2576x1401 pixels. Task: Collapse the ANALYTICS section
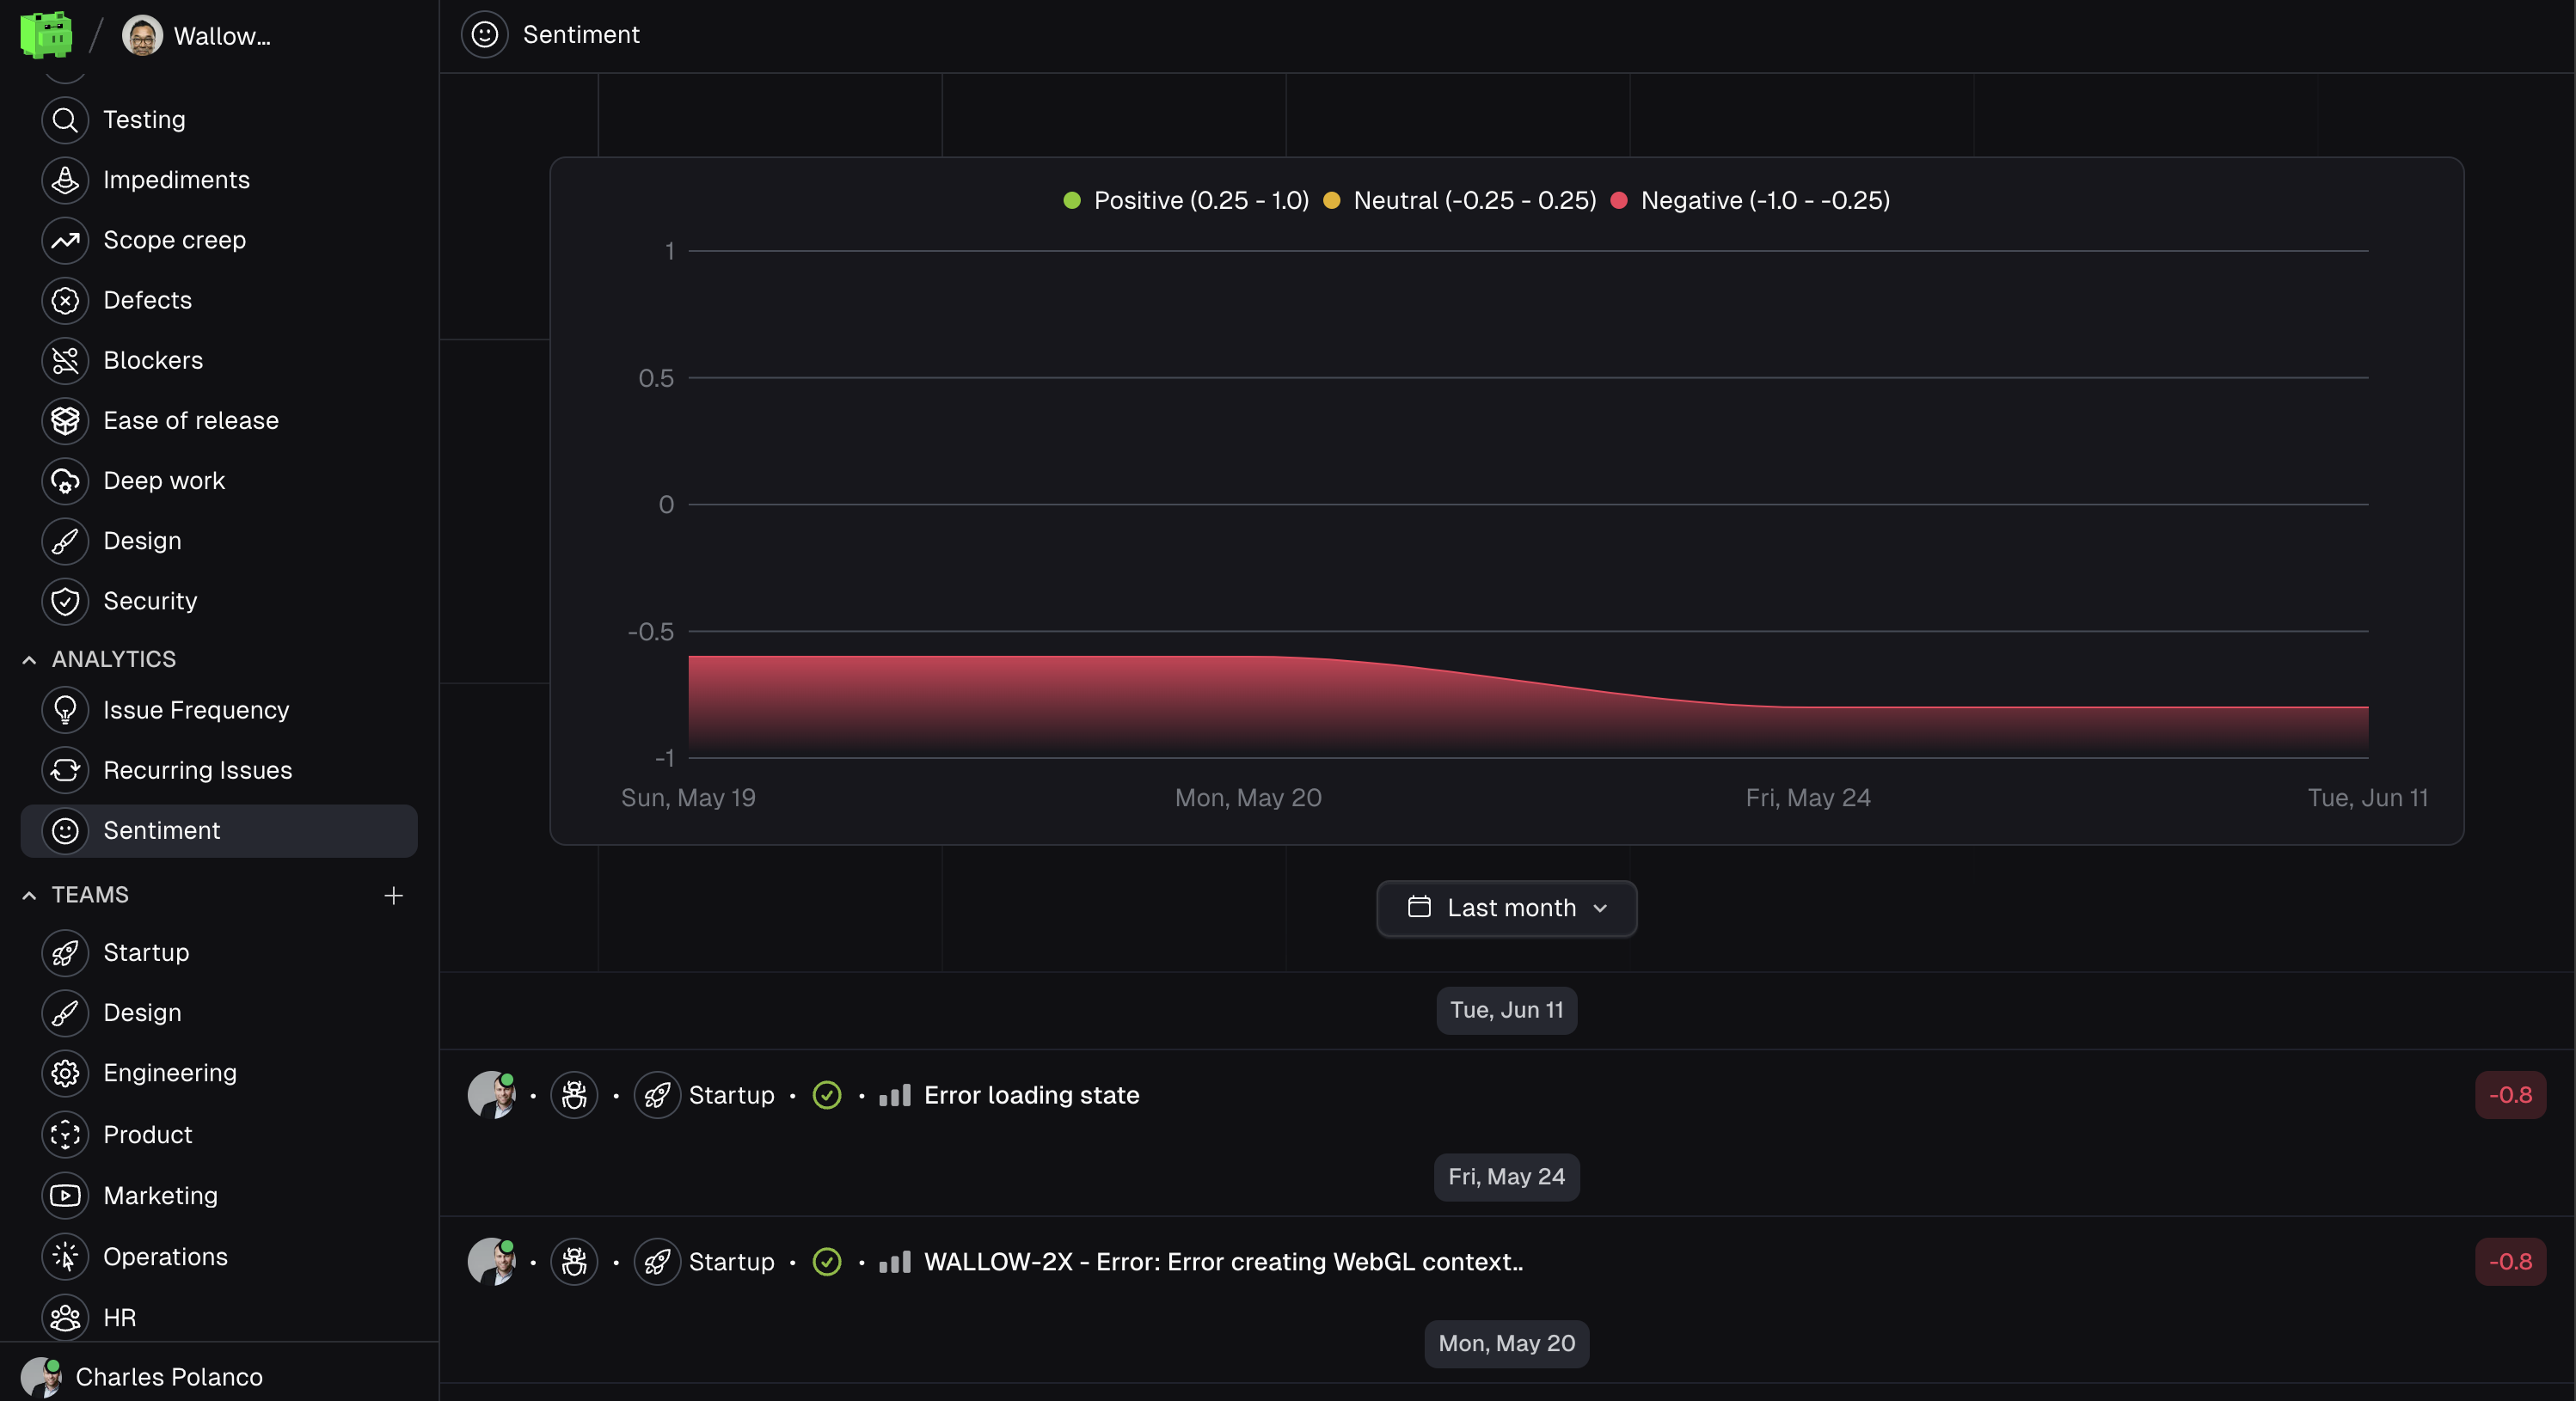(29, 659)
